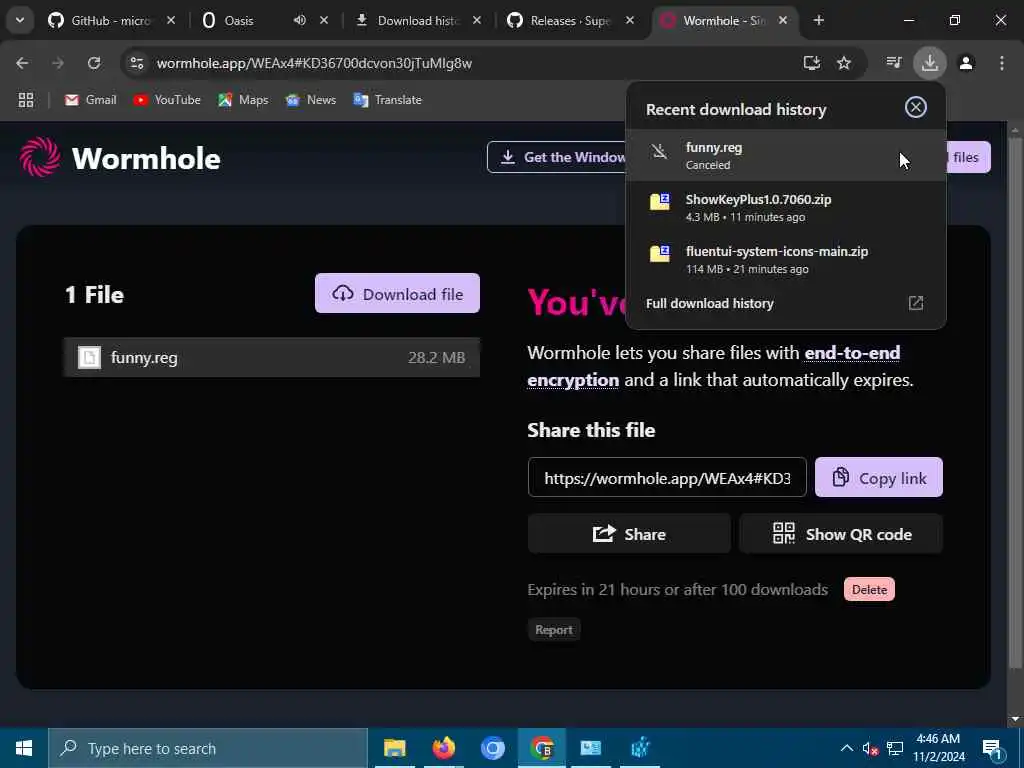The width and height of the screenshot is (1024, 768).
Task: Click the network tray icon
Action: [x=895, y=748]
